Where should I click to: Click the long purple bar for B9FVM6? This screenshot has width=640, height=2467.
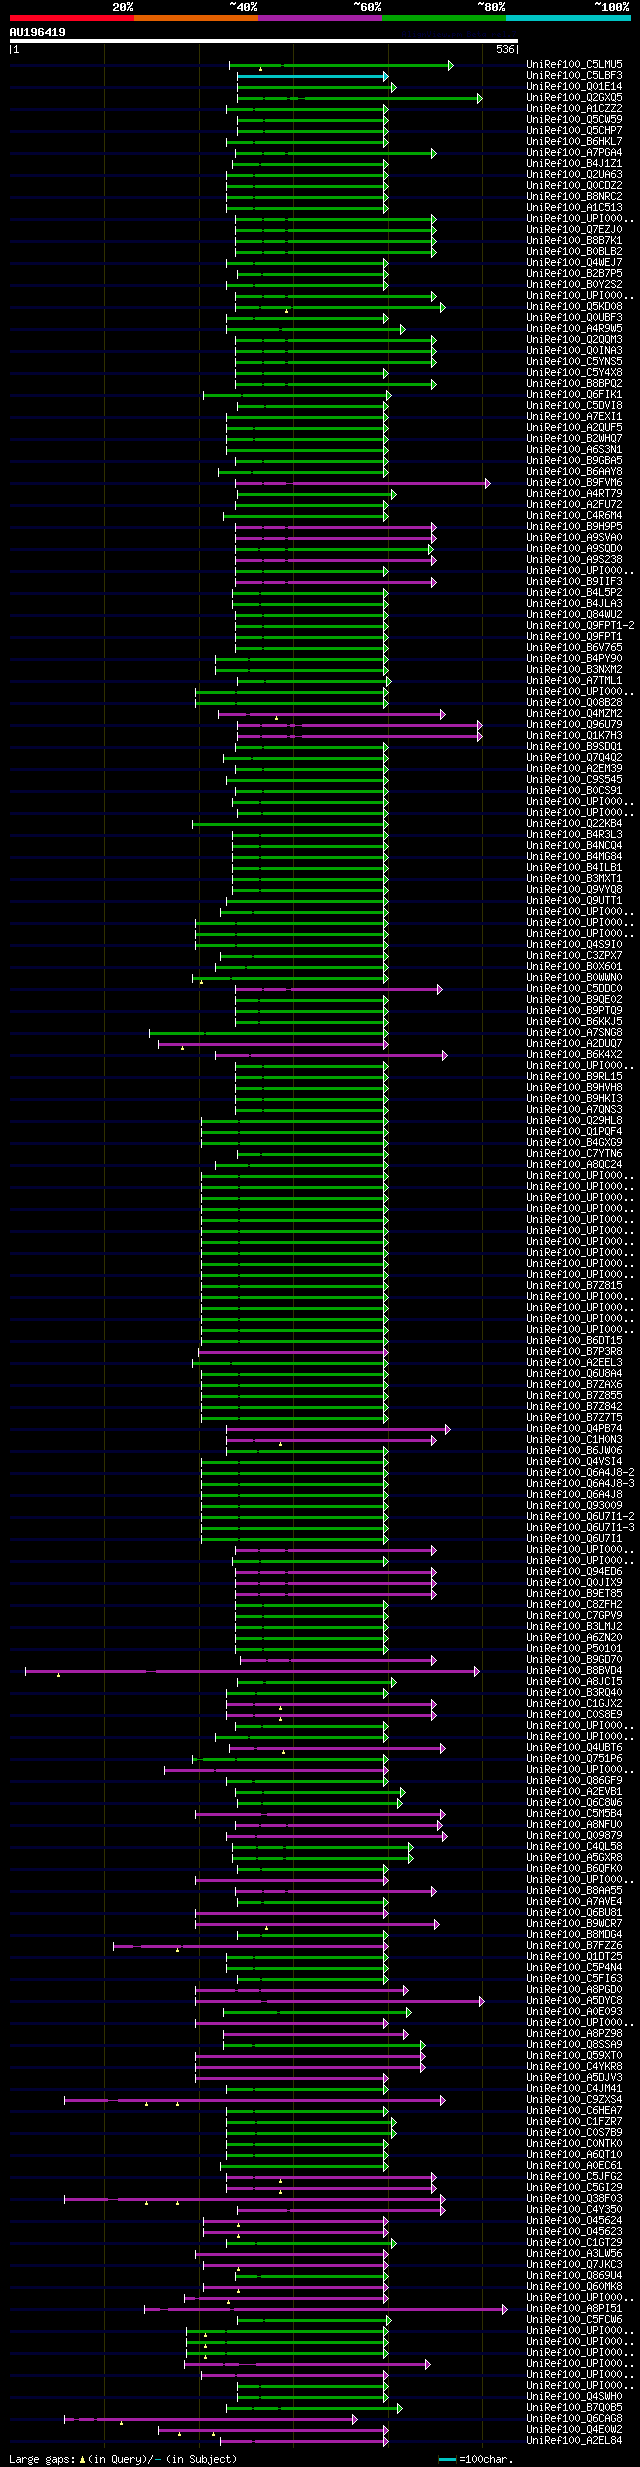(x=362, y=483)
